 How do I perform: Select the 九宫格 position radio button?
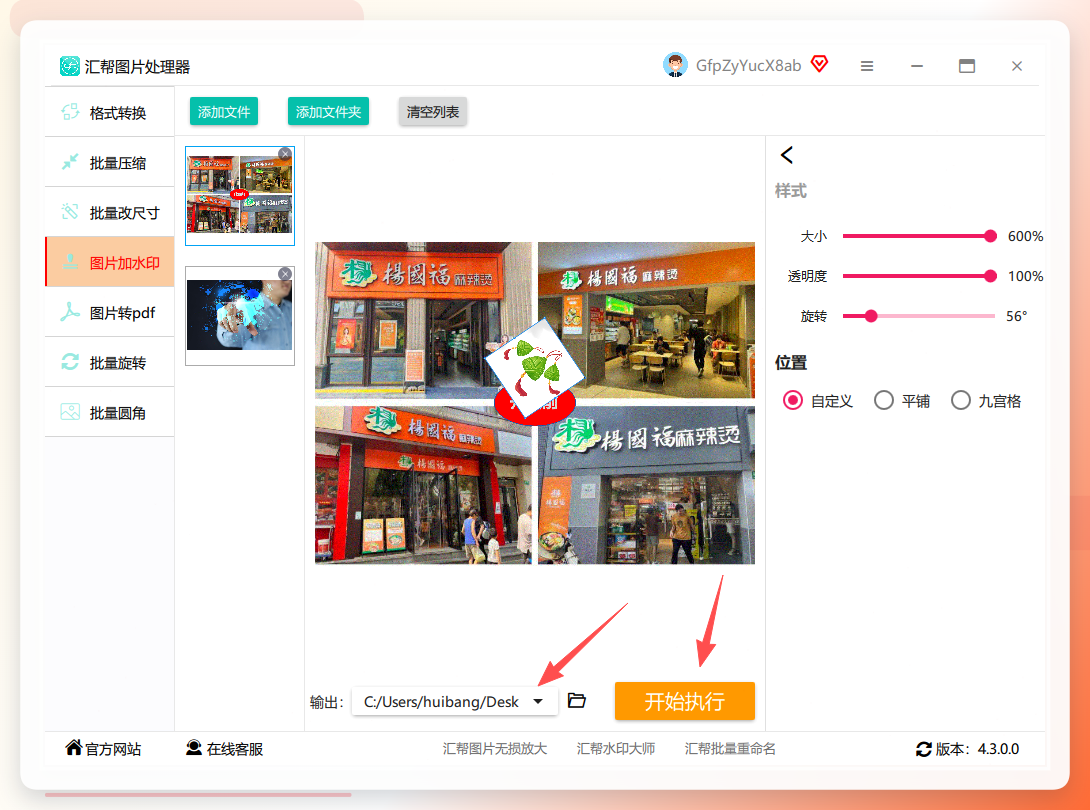tap(961, 400)
